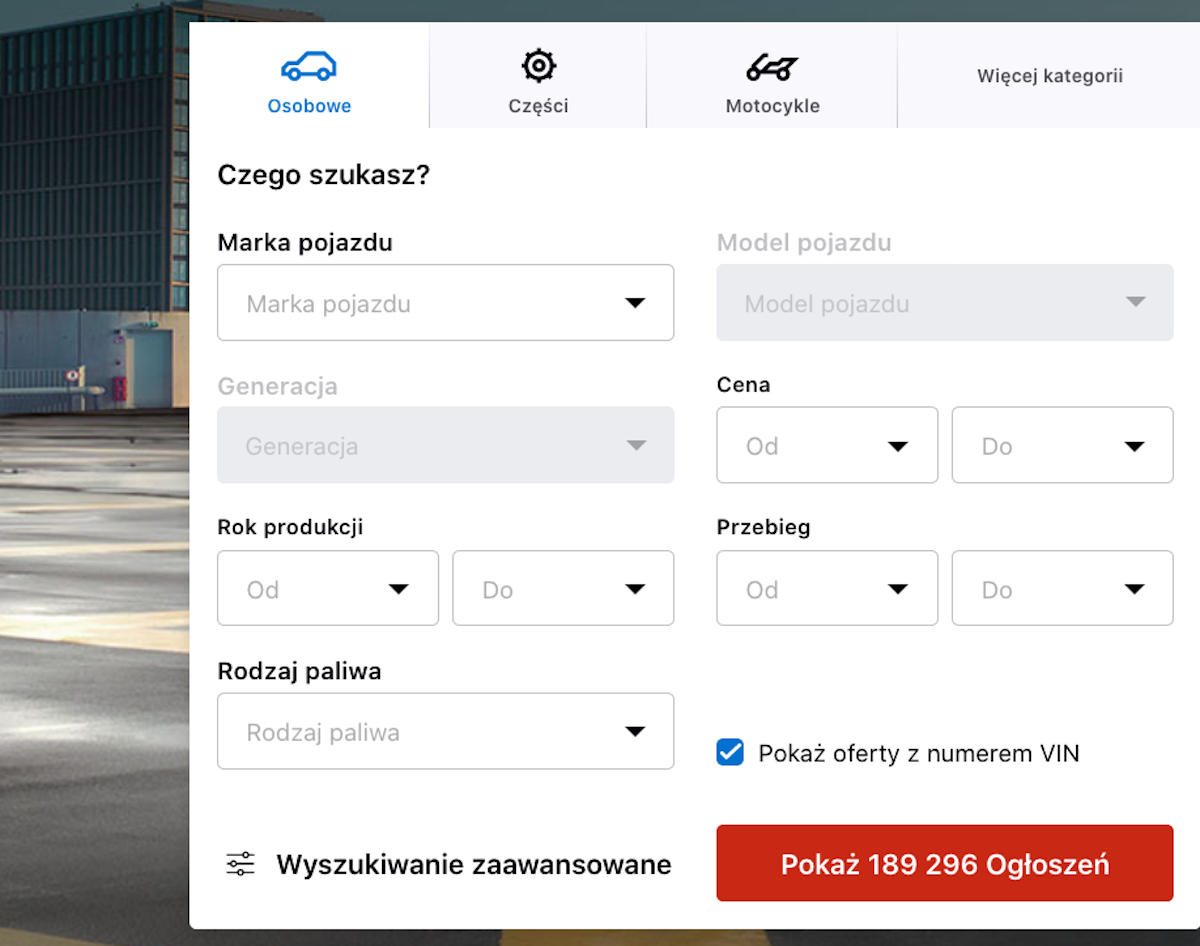Open the Rodzaj paliwa dropdown

coord(445,731)
